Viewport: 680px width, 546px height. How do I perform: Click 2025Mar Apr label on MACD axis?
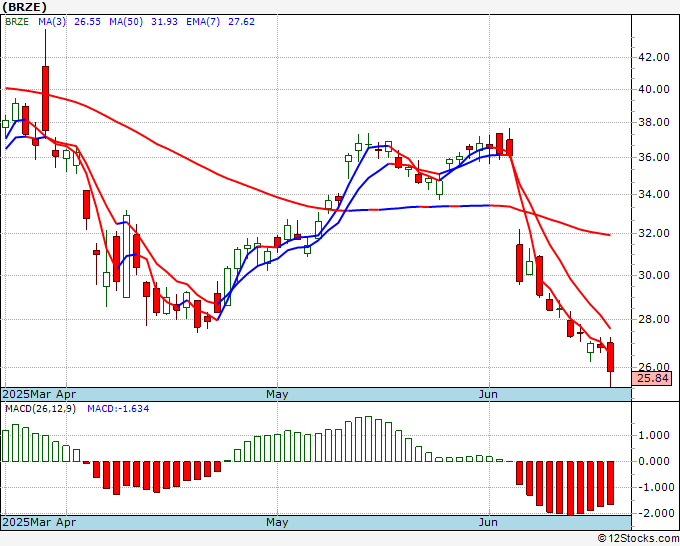(39, 522)
